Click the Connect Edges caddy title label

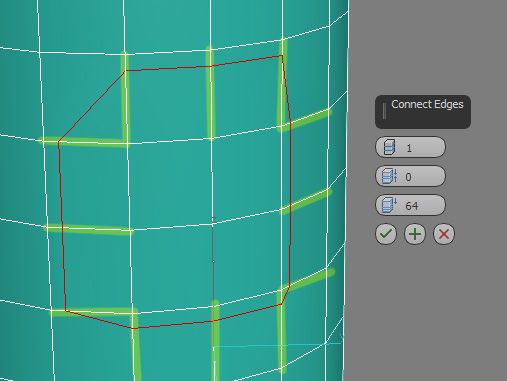[427, 104]
